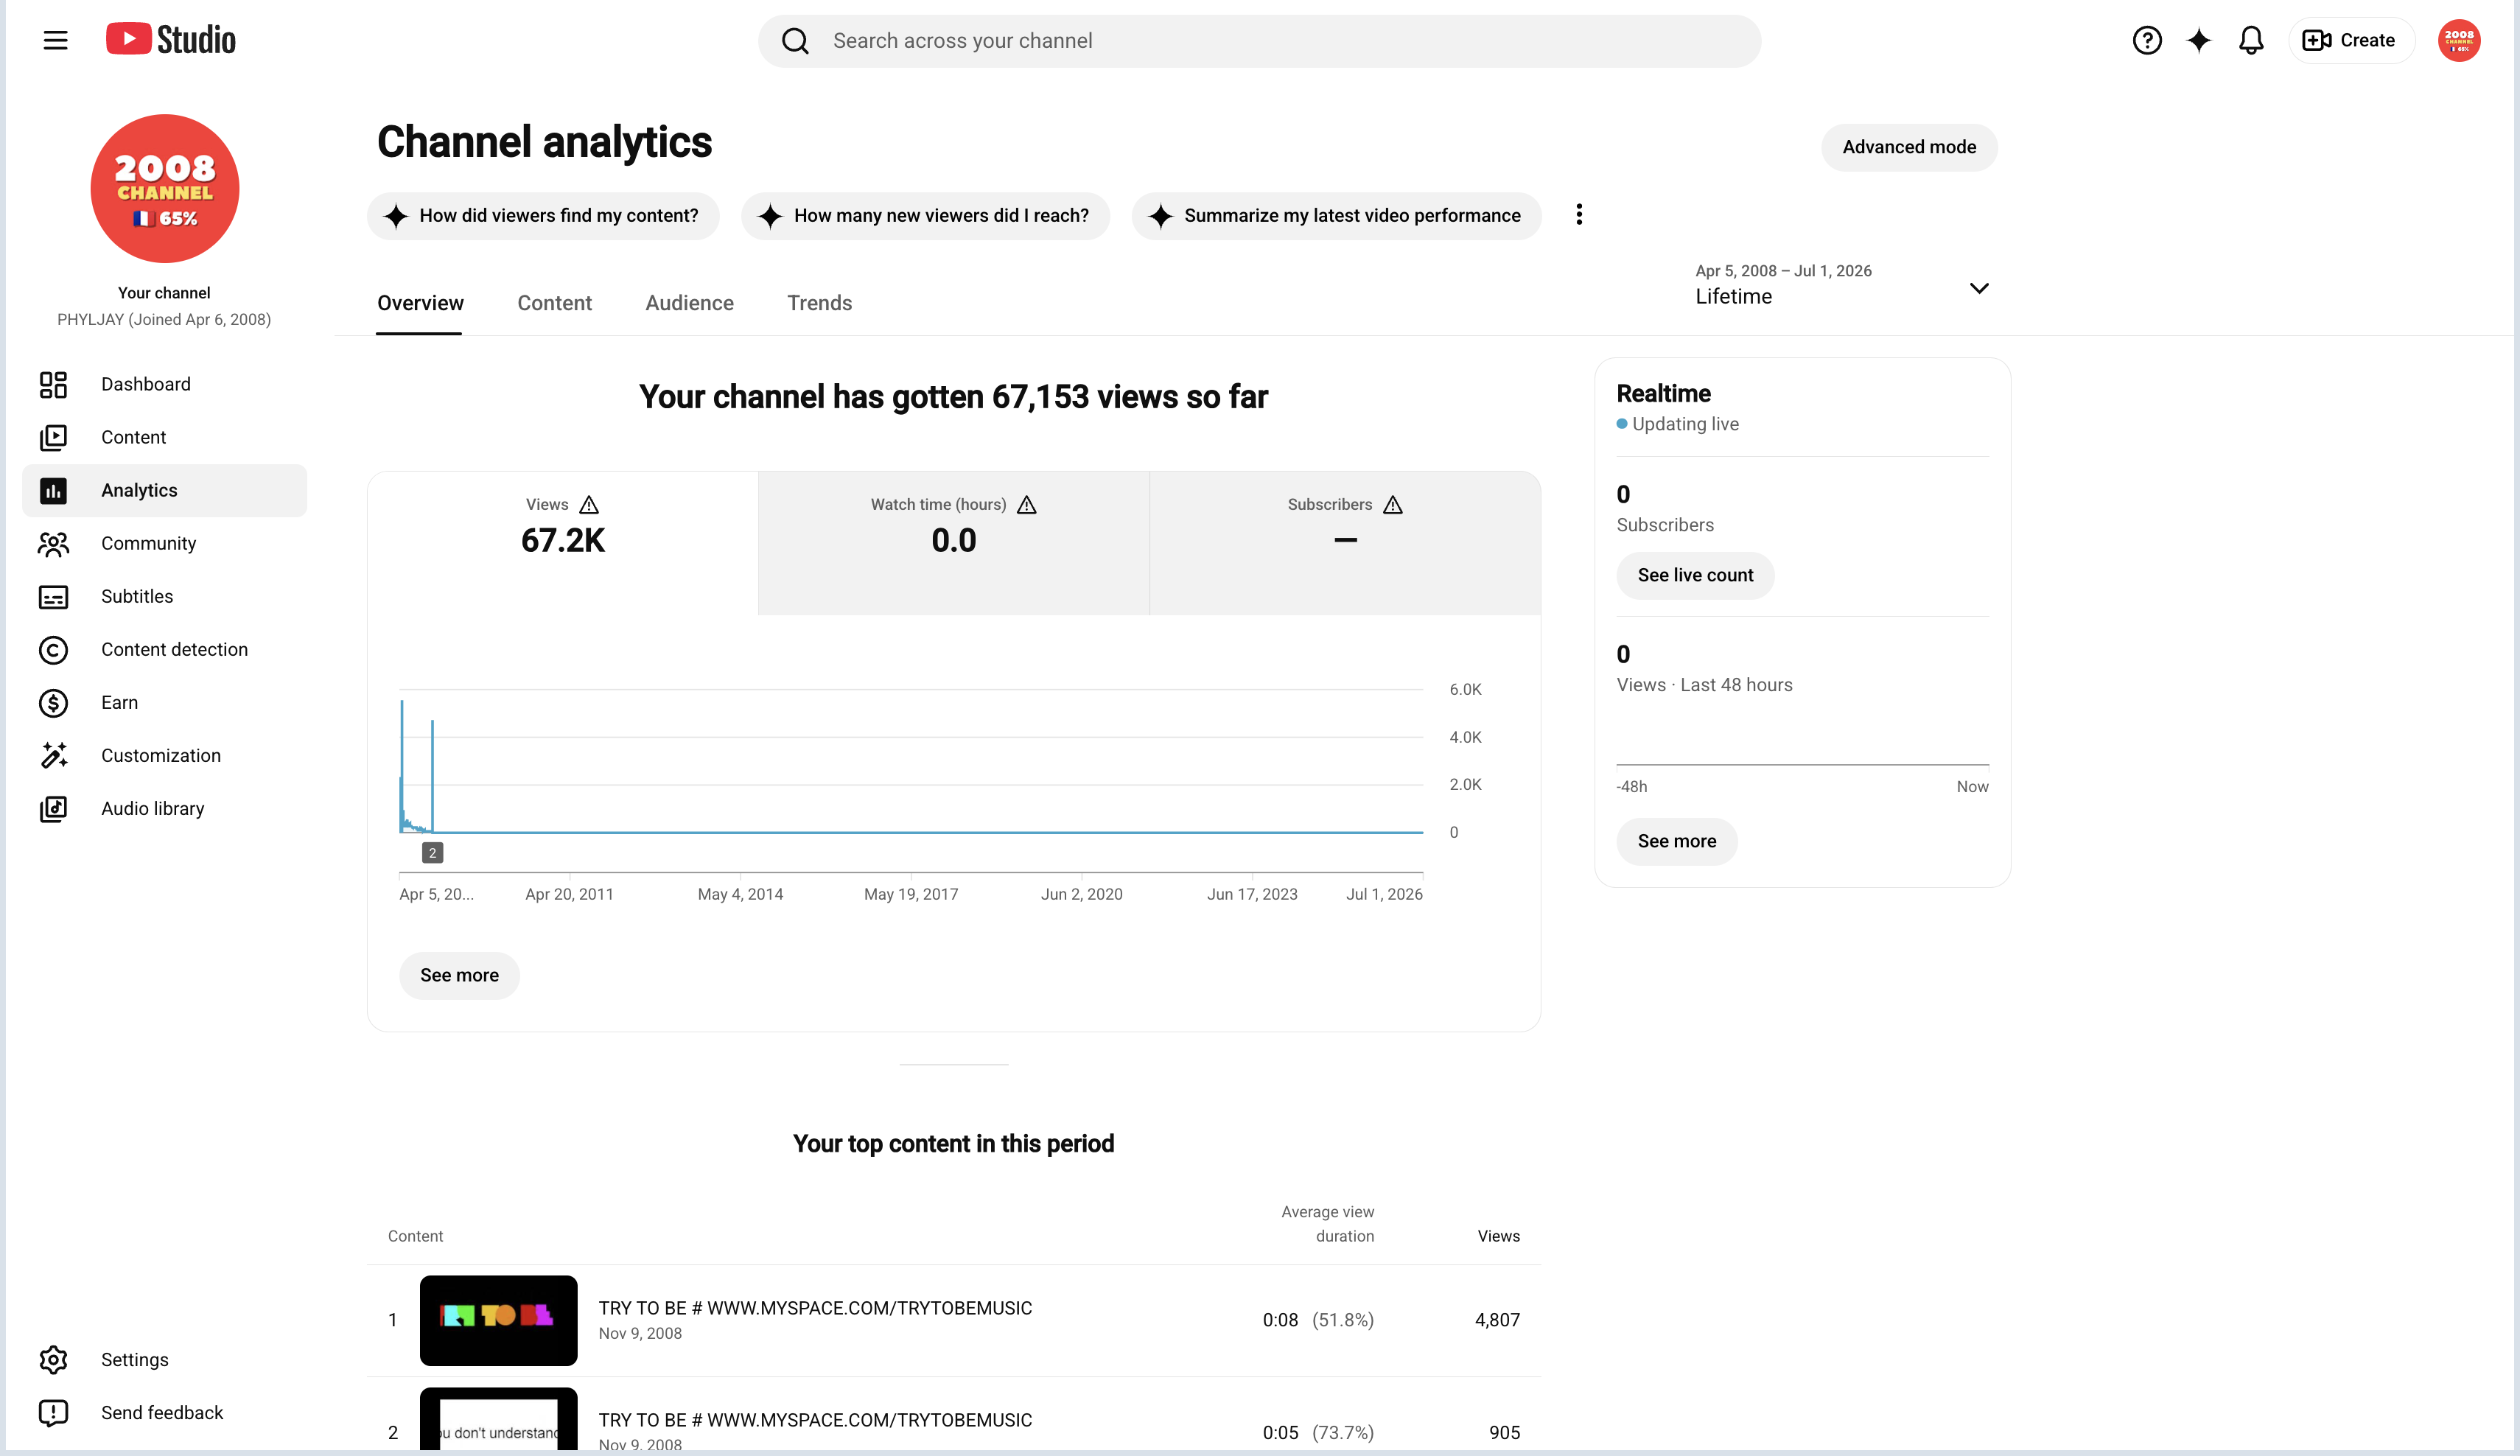
Task: Switch to the Overview tab
Action: [420, 303]
